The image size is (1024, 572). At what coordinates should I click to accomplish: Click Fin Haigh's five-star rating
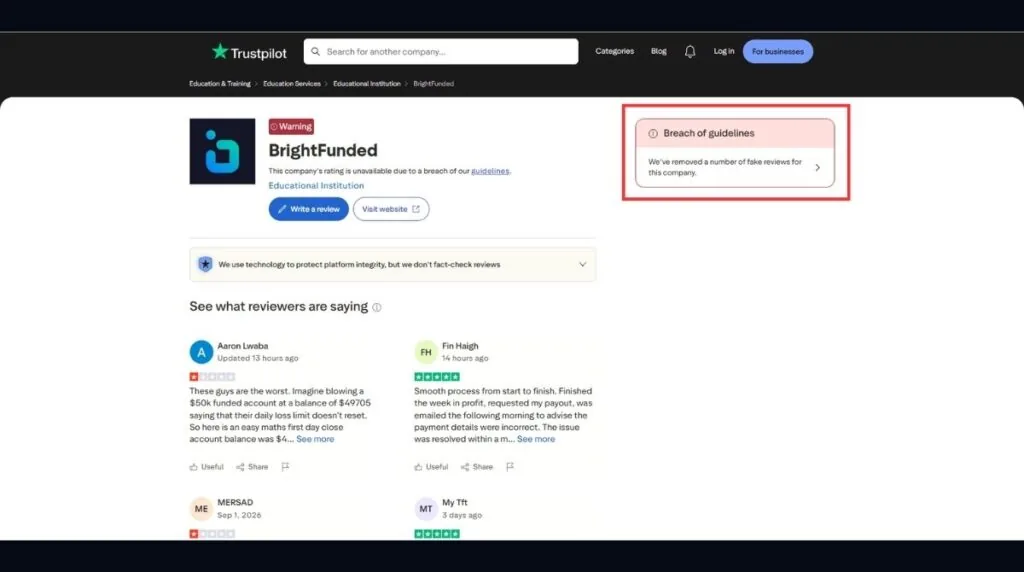pos(437,377)
